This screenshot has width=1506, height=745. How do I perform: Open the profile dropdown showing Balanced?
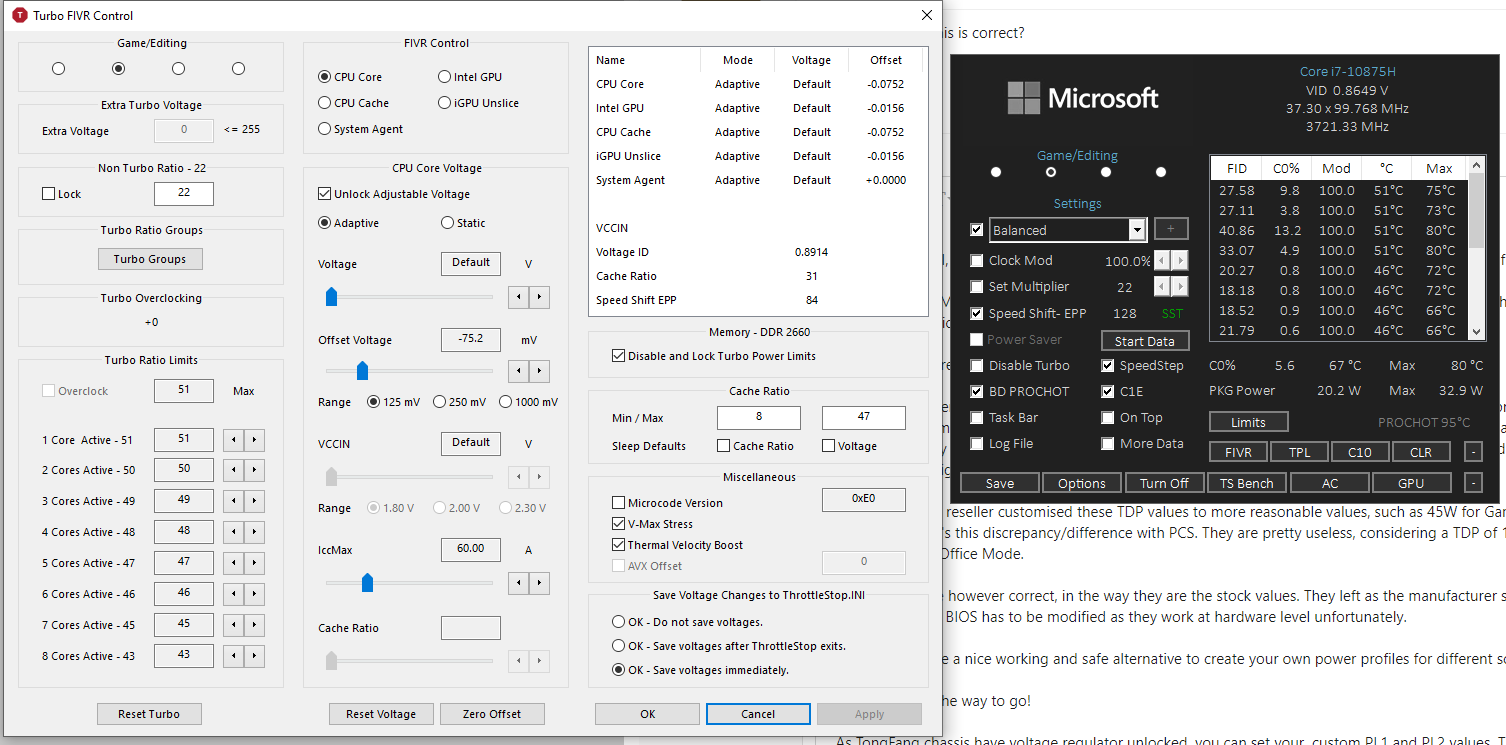[1136, 230]
